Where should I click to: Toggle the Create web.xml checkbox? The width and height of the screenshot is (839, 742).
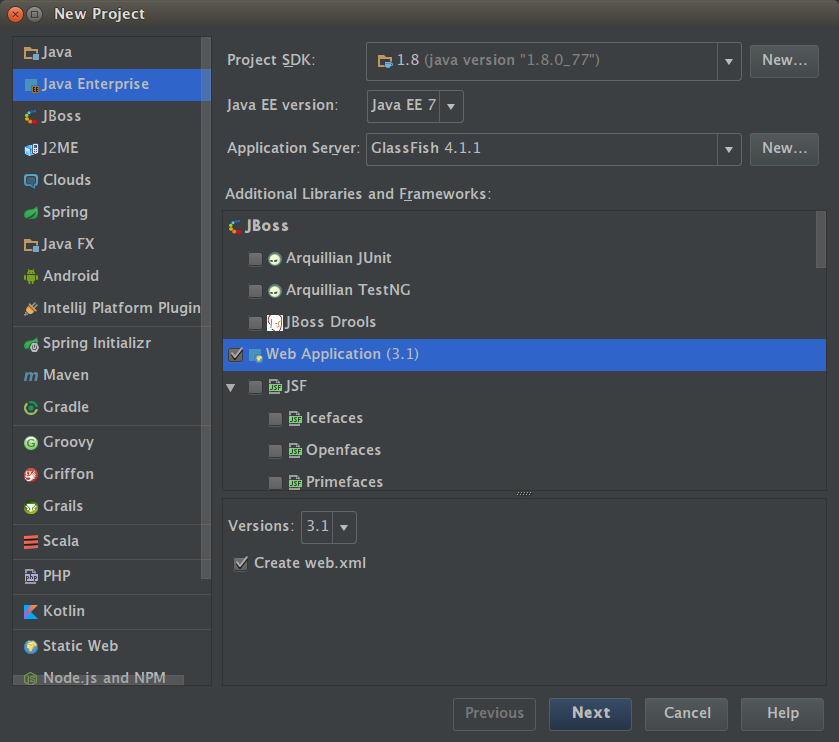pyautogui.click(x=241, y=563)
